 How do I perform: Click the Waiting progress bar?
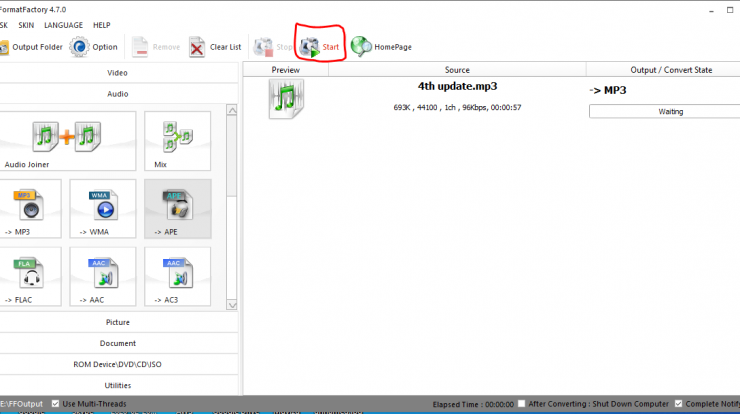pos(664,111)
